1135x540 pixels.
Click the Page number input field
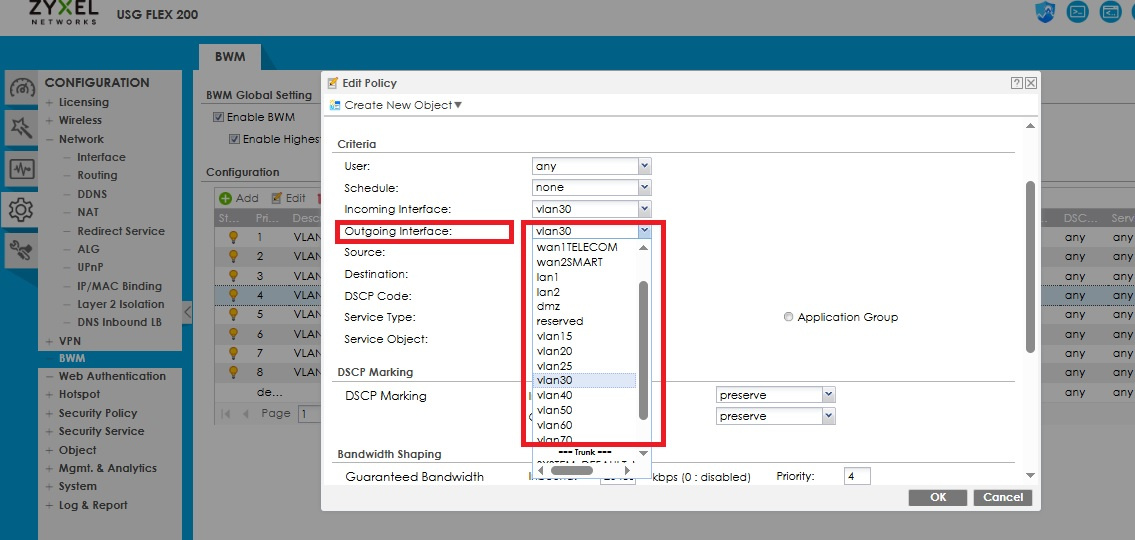pos(310,414)
